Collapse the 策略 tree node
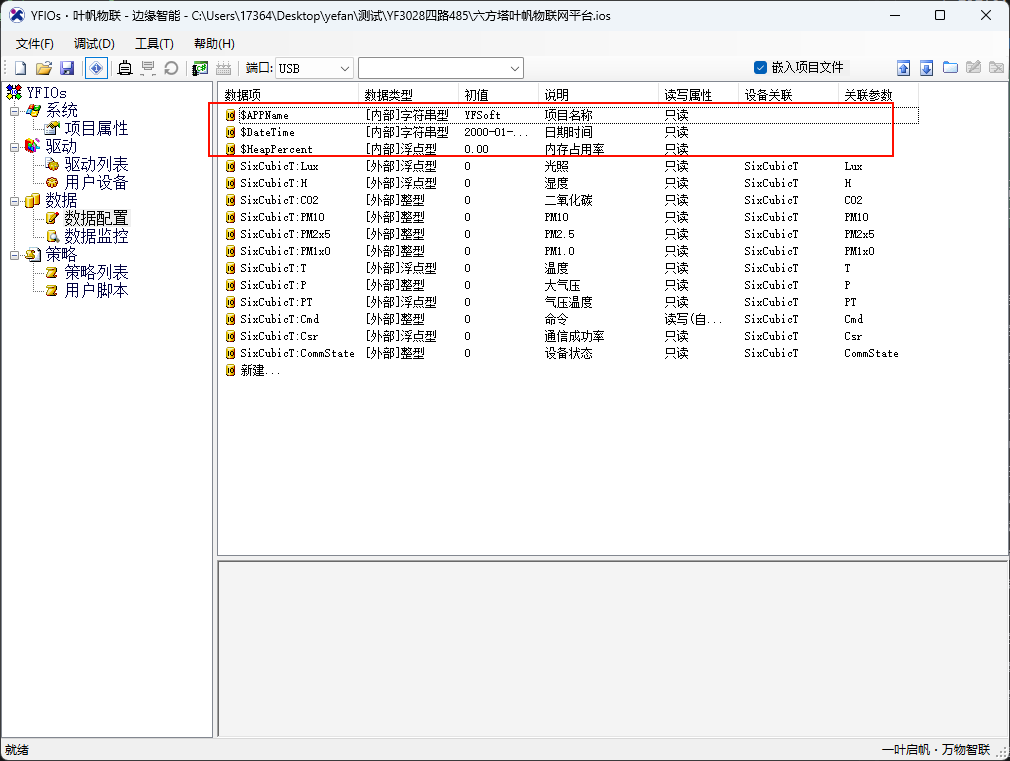 (15, 255)
